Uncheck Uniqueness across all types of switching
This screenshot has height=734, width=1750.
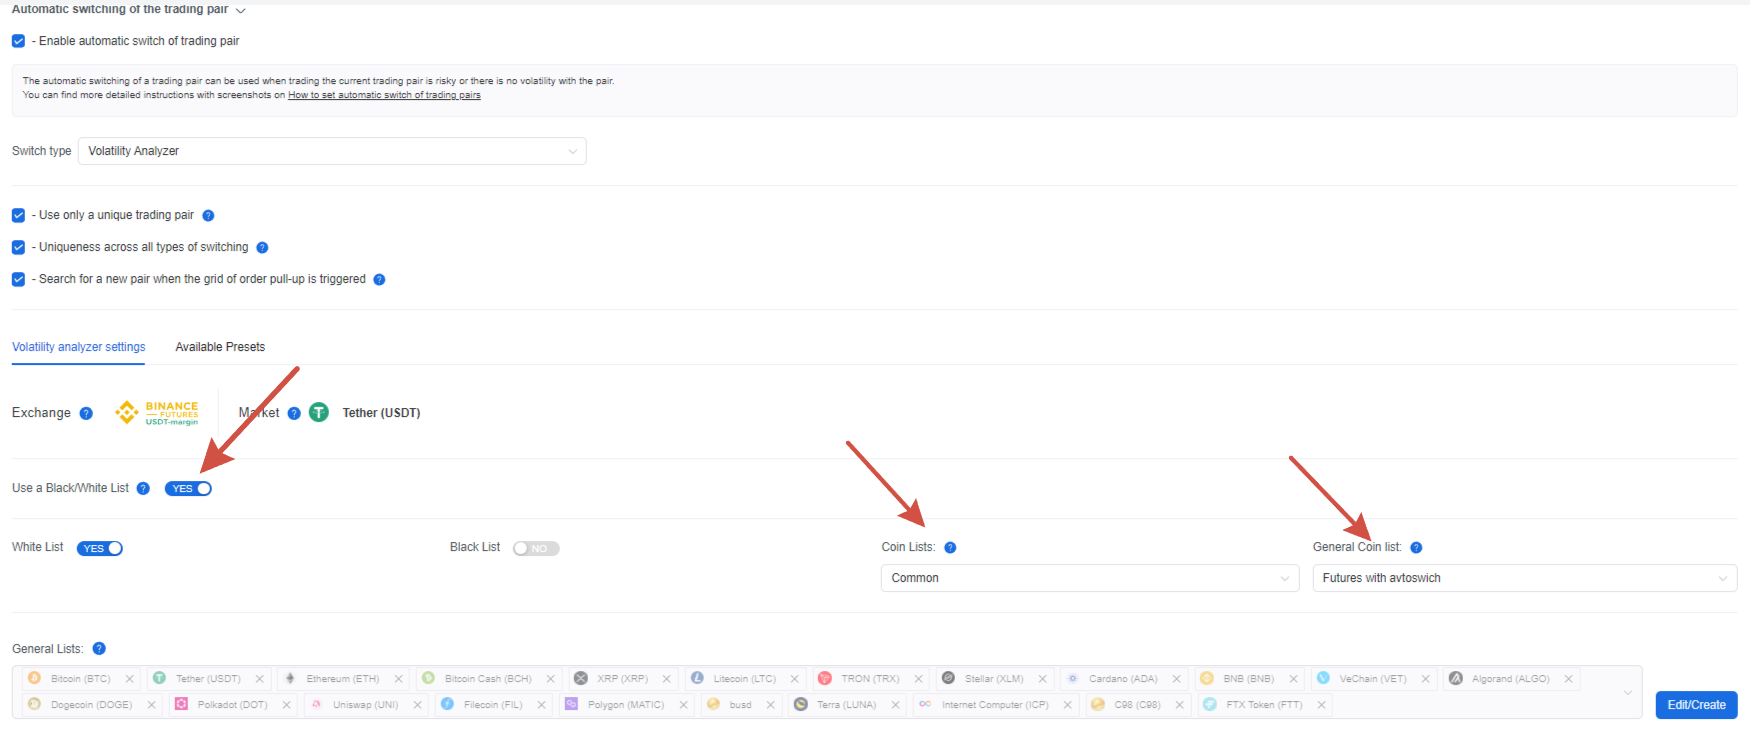(18, 247)
